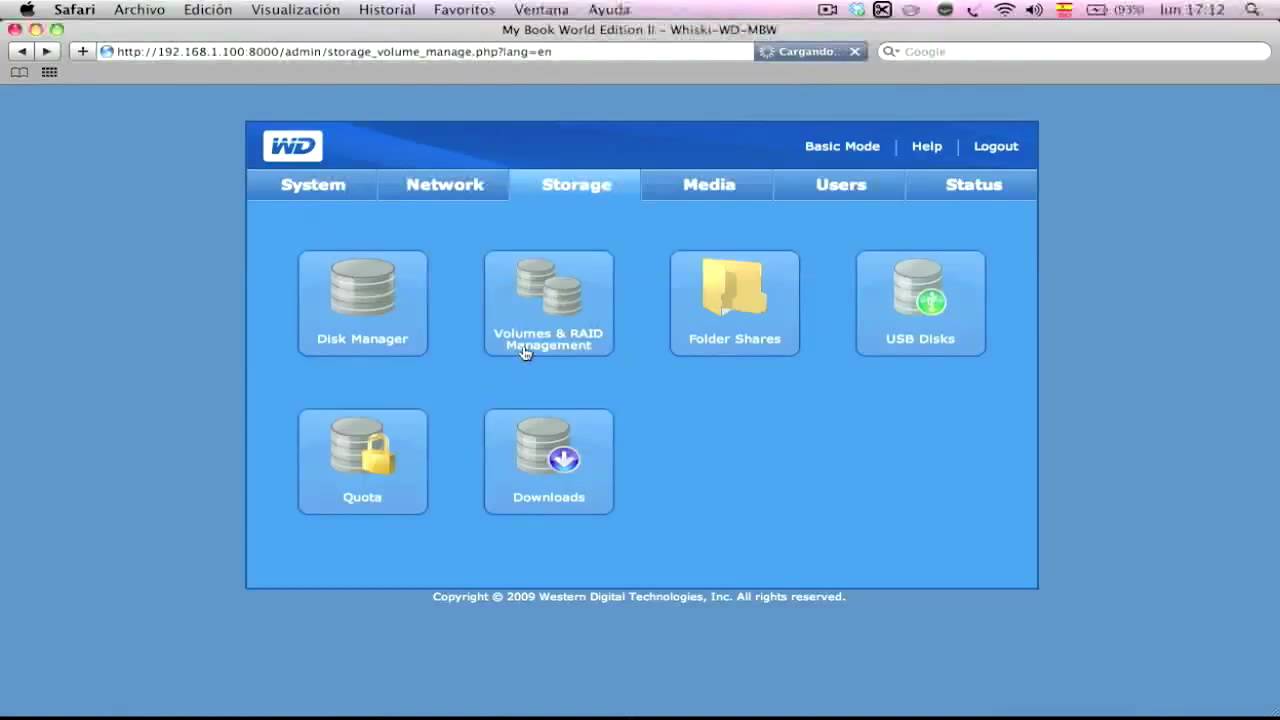The width and height of the screenshot is (1280, 720).
Task: Open the Archivo menu
Action: 139,9
